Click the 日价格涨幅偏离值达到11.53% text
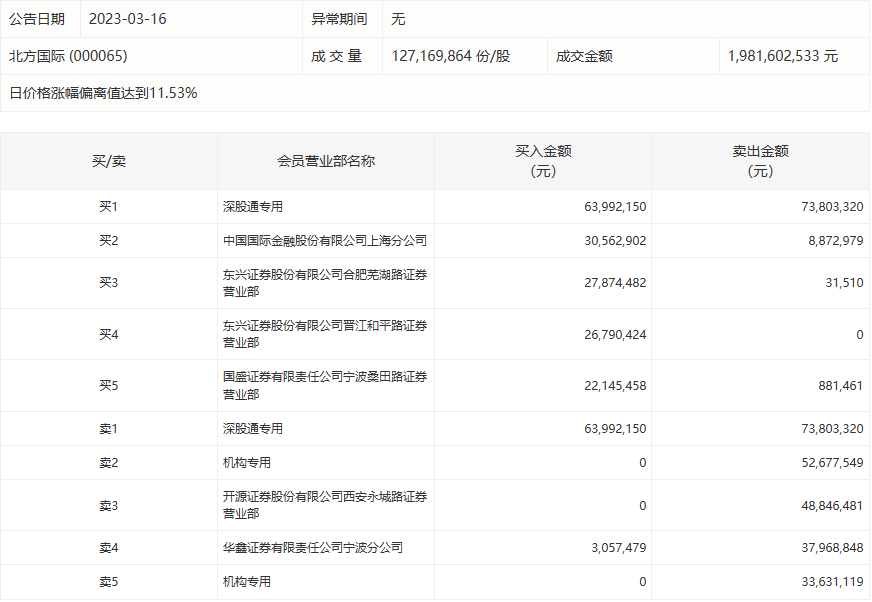Screen dimensions: 872x602 point(103,93)
